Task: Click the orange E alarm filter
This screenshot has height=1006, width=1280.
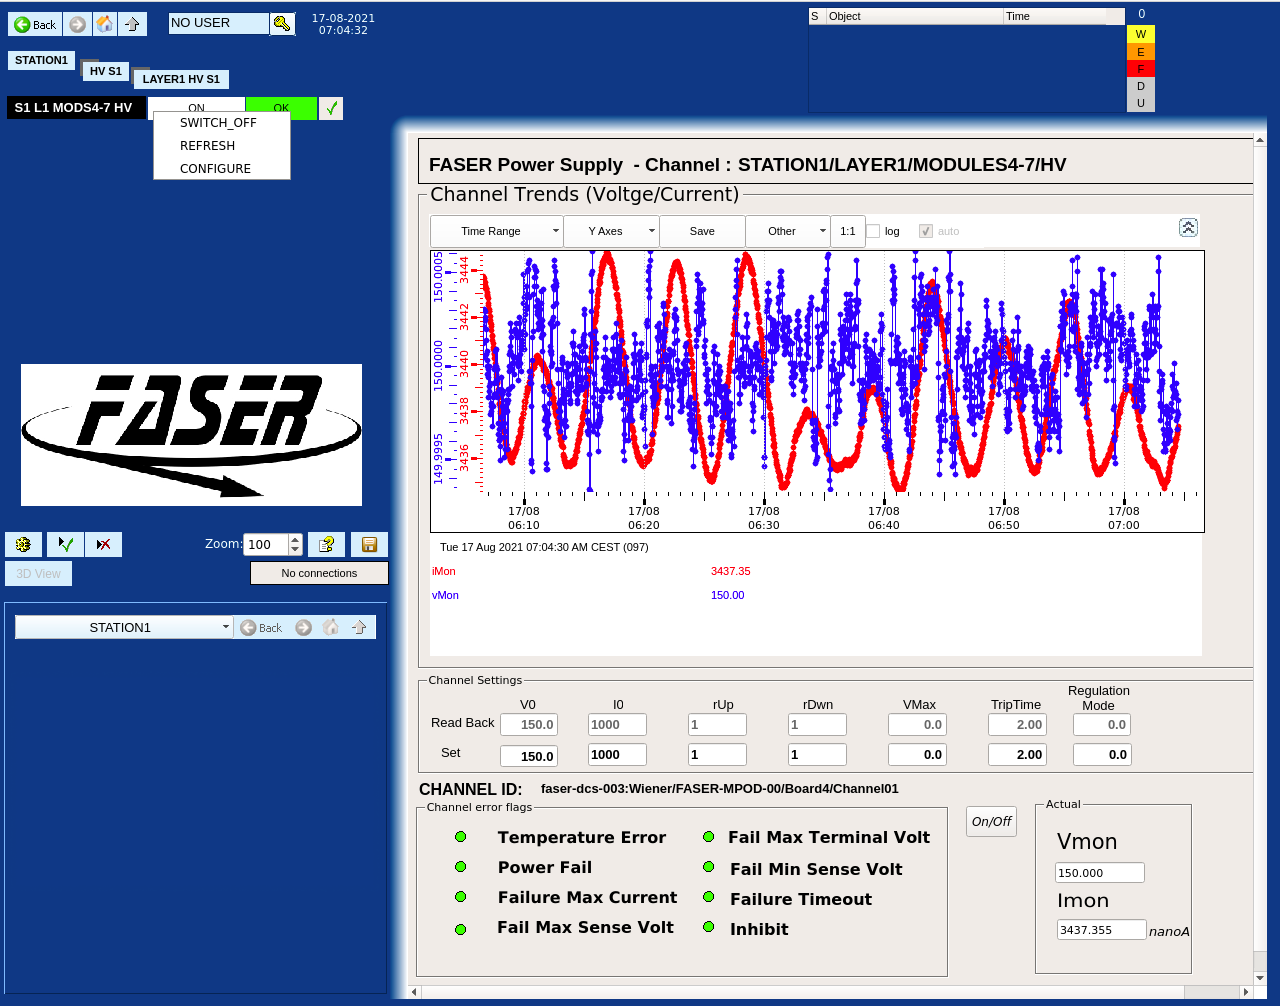Action: point(1141,52)
